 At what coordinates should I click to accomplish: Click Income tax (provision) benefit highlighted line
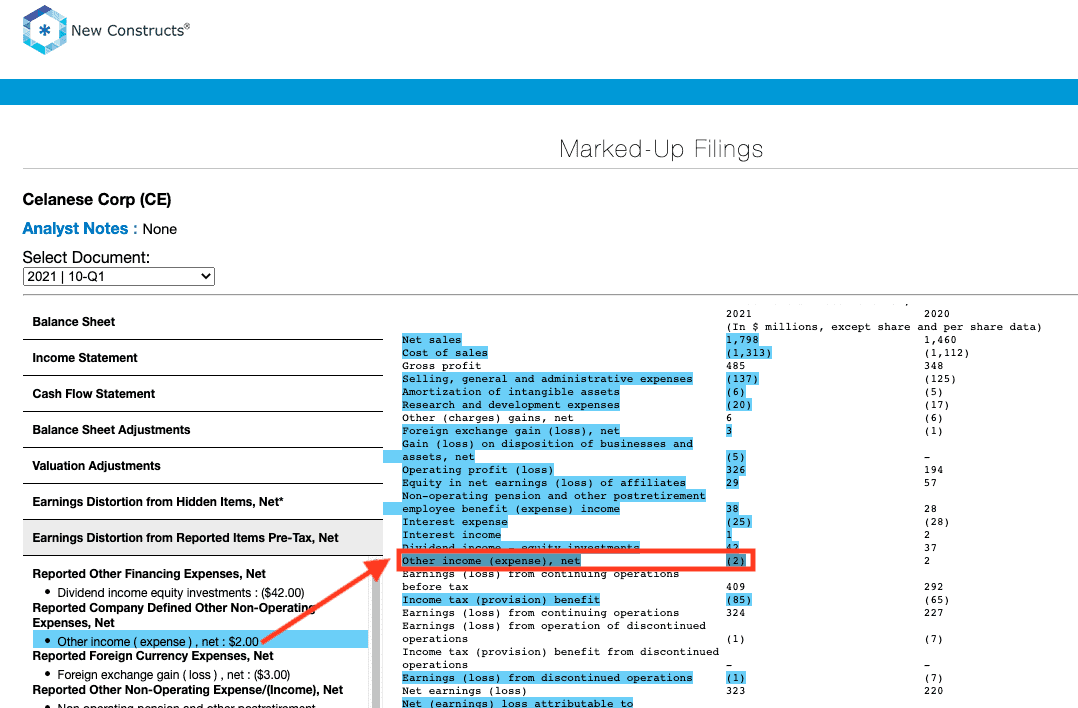pyautogui.click(x=501, y=600)
